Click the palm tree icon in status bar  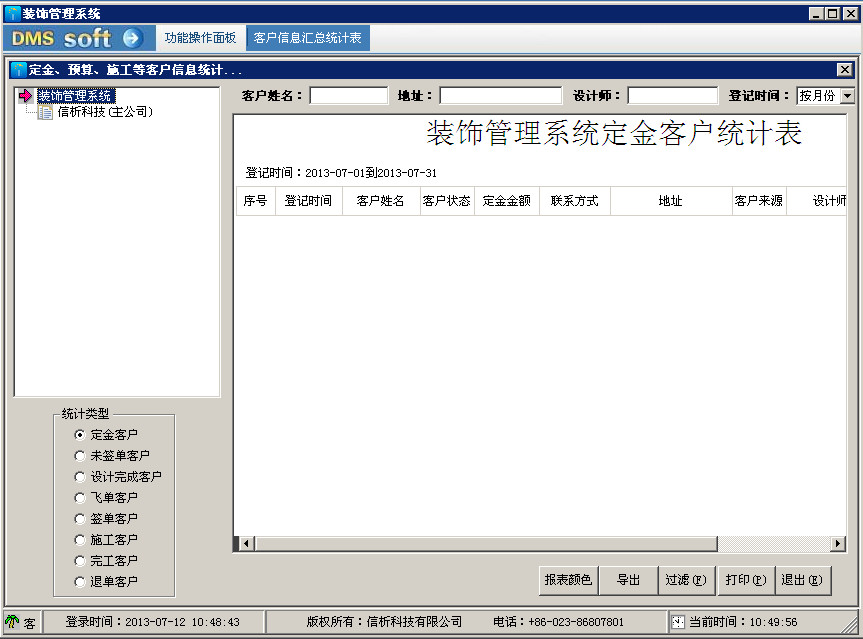(12, 622)
